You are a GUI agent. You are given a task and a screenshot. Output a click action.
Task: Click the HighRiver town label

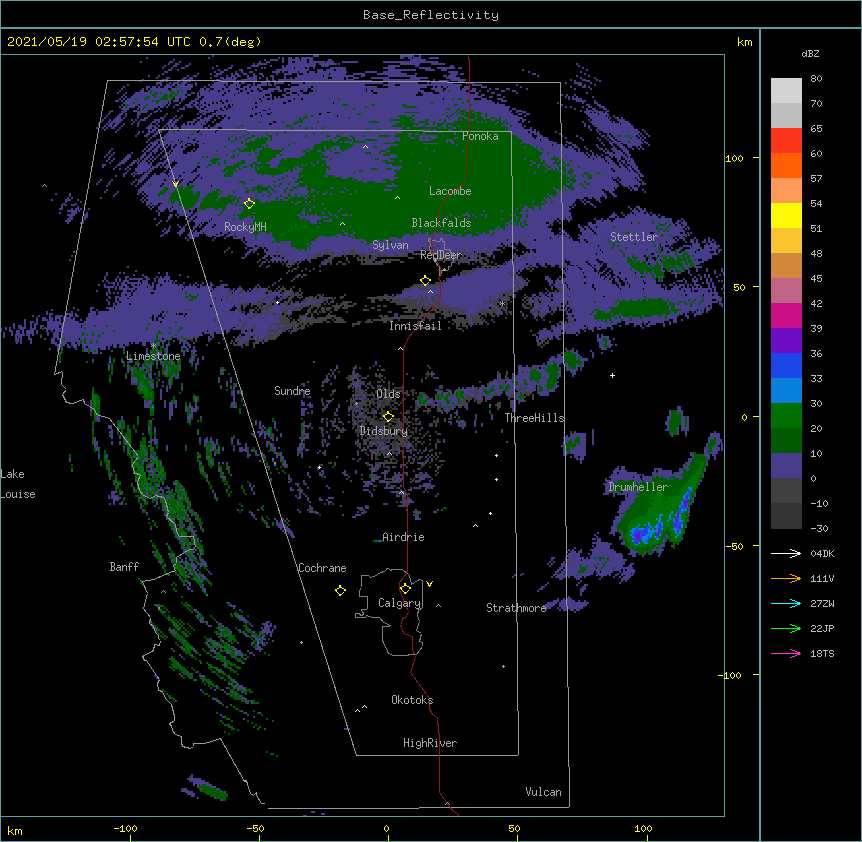[430, 743]
